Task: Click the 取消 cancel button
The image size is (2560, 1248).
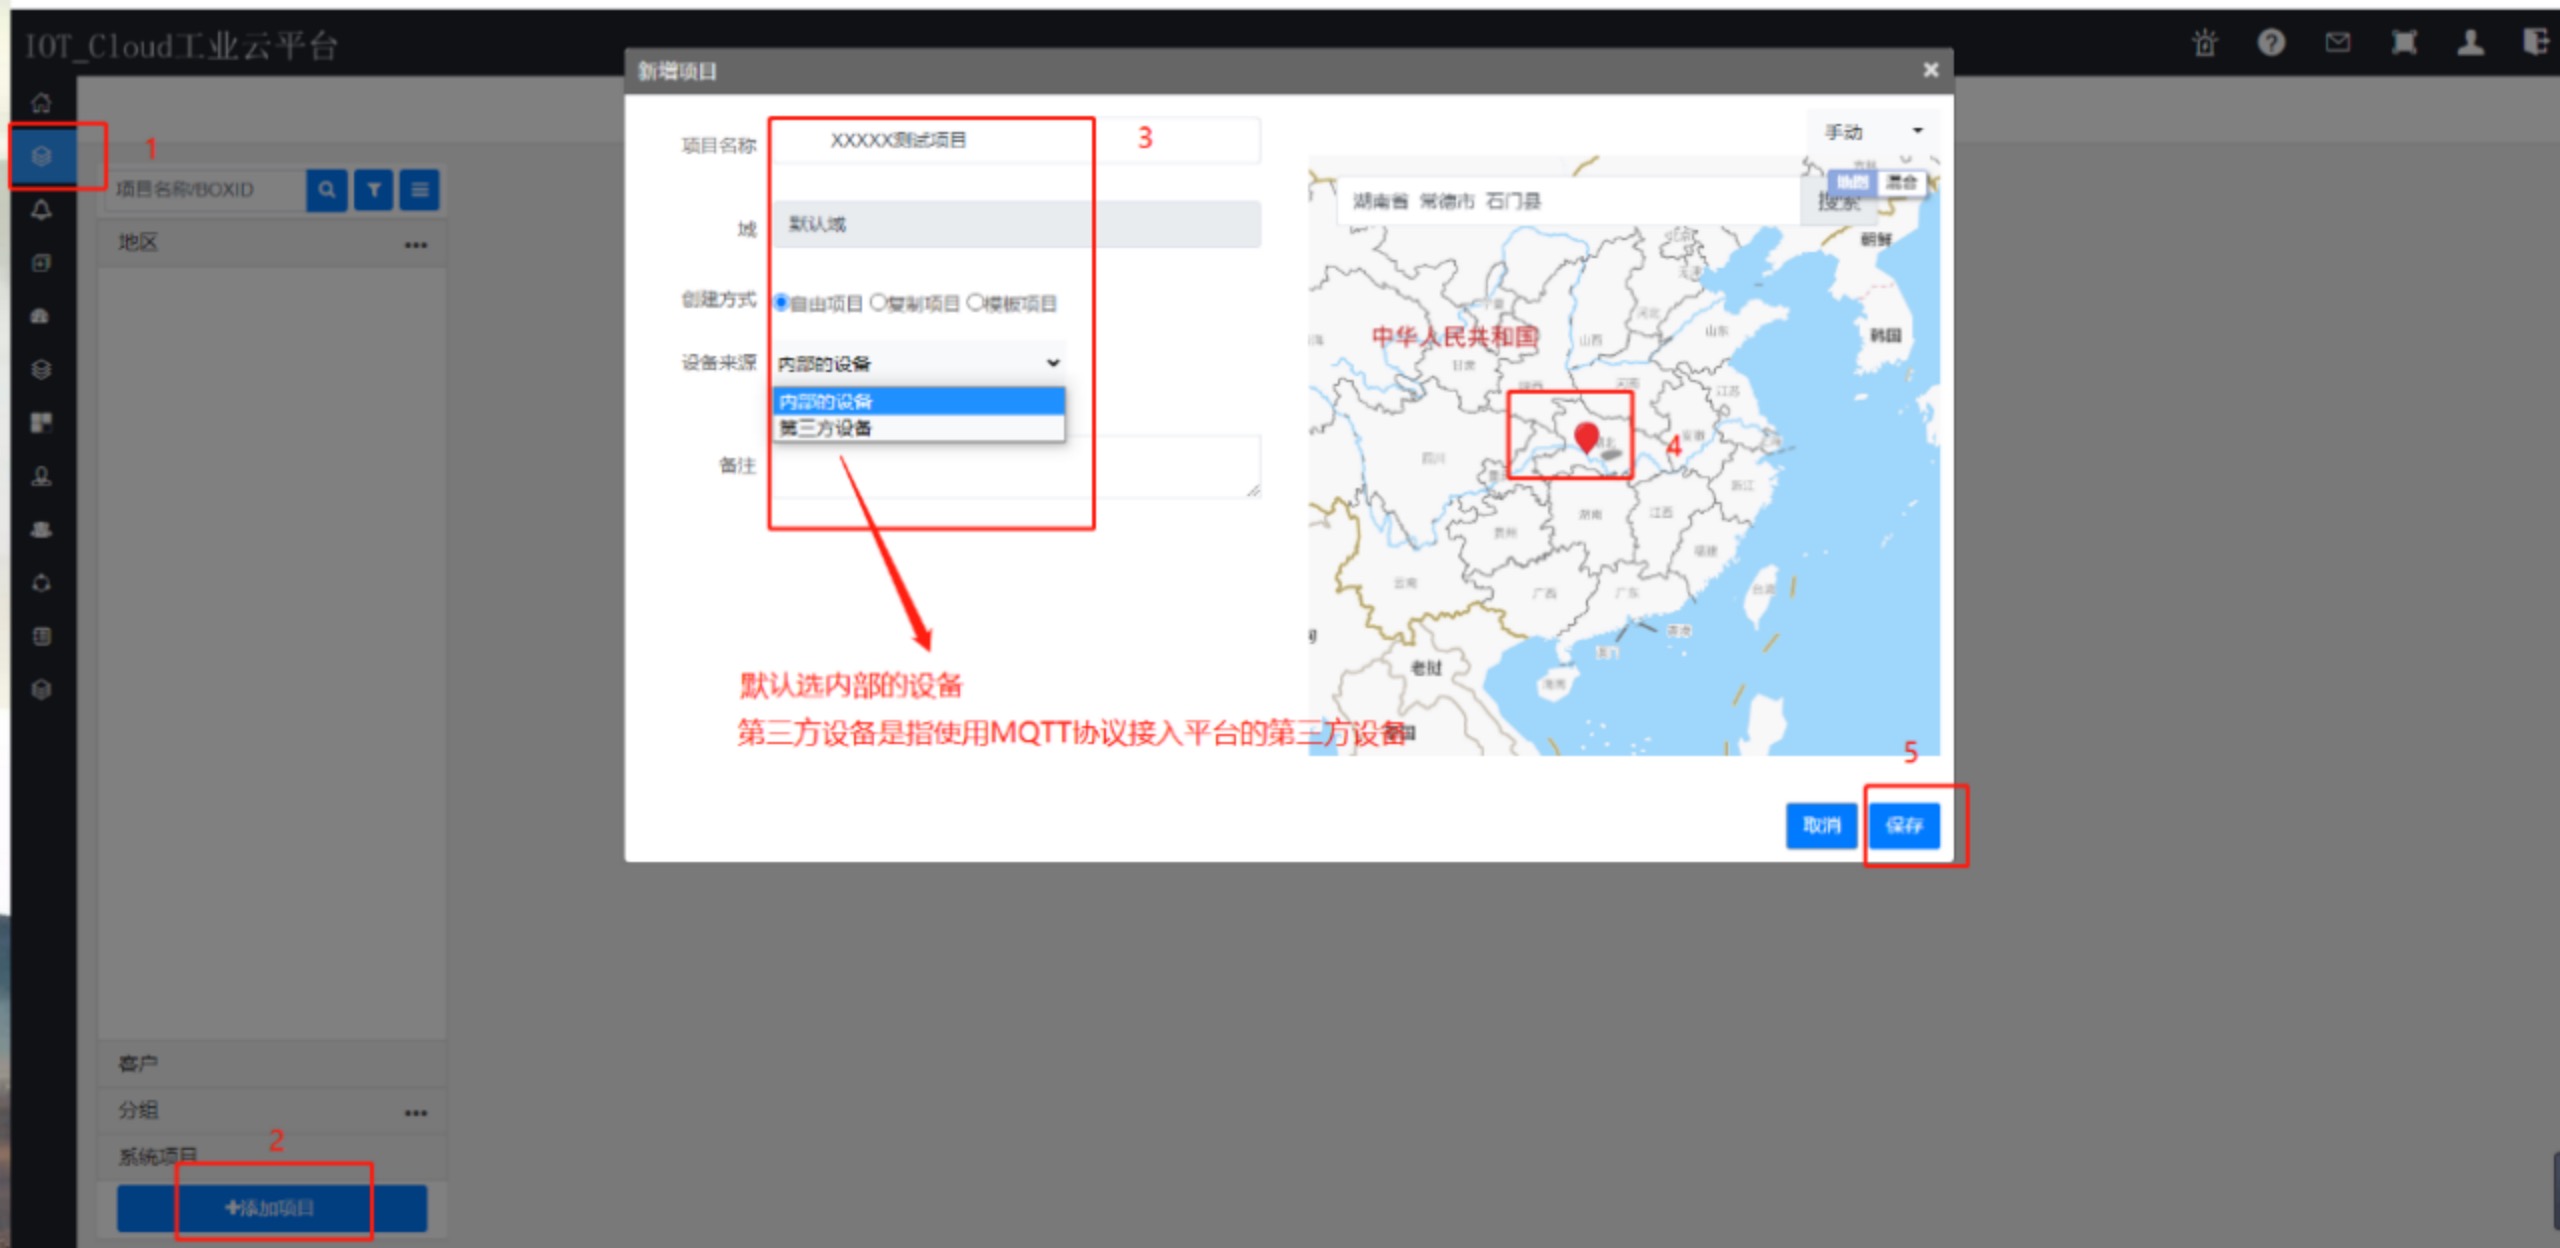Action: (1821, 825)
